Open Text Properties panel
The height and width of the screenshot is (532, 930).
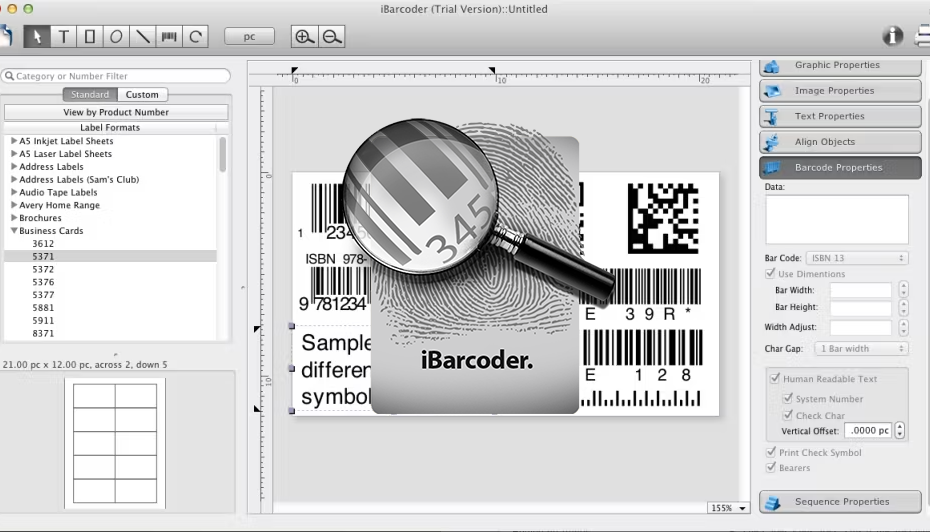tap(840, 116)
